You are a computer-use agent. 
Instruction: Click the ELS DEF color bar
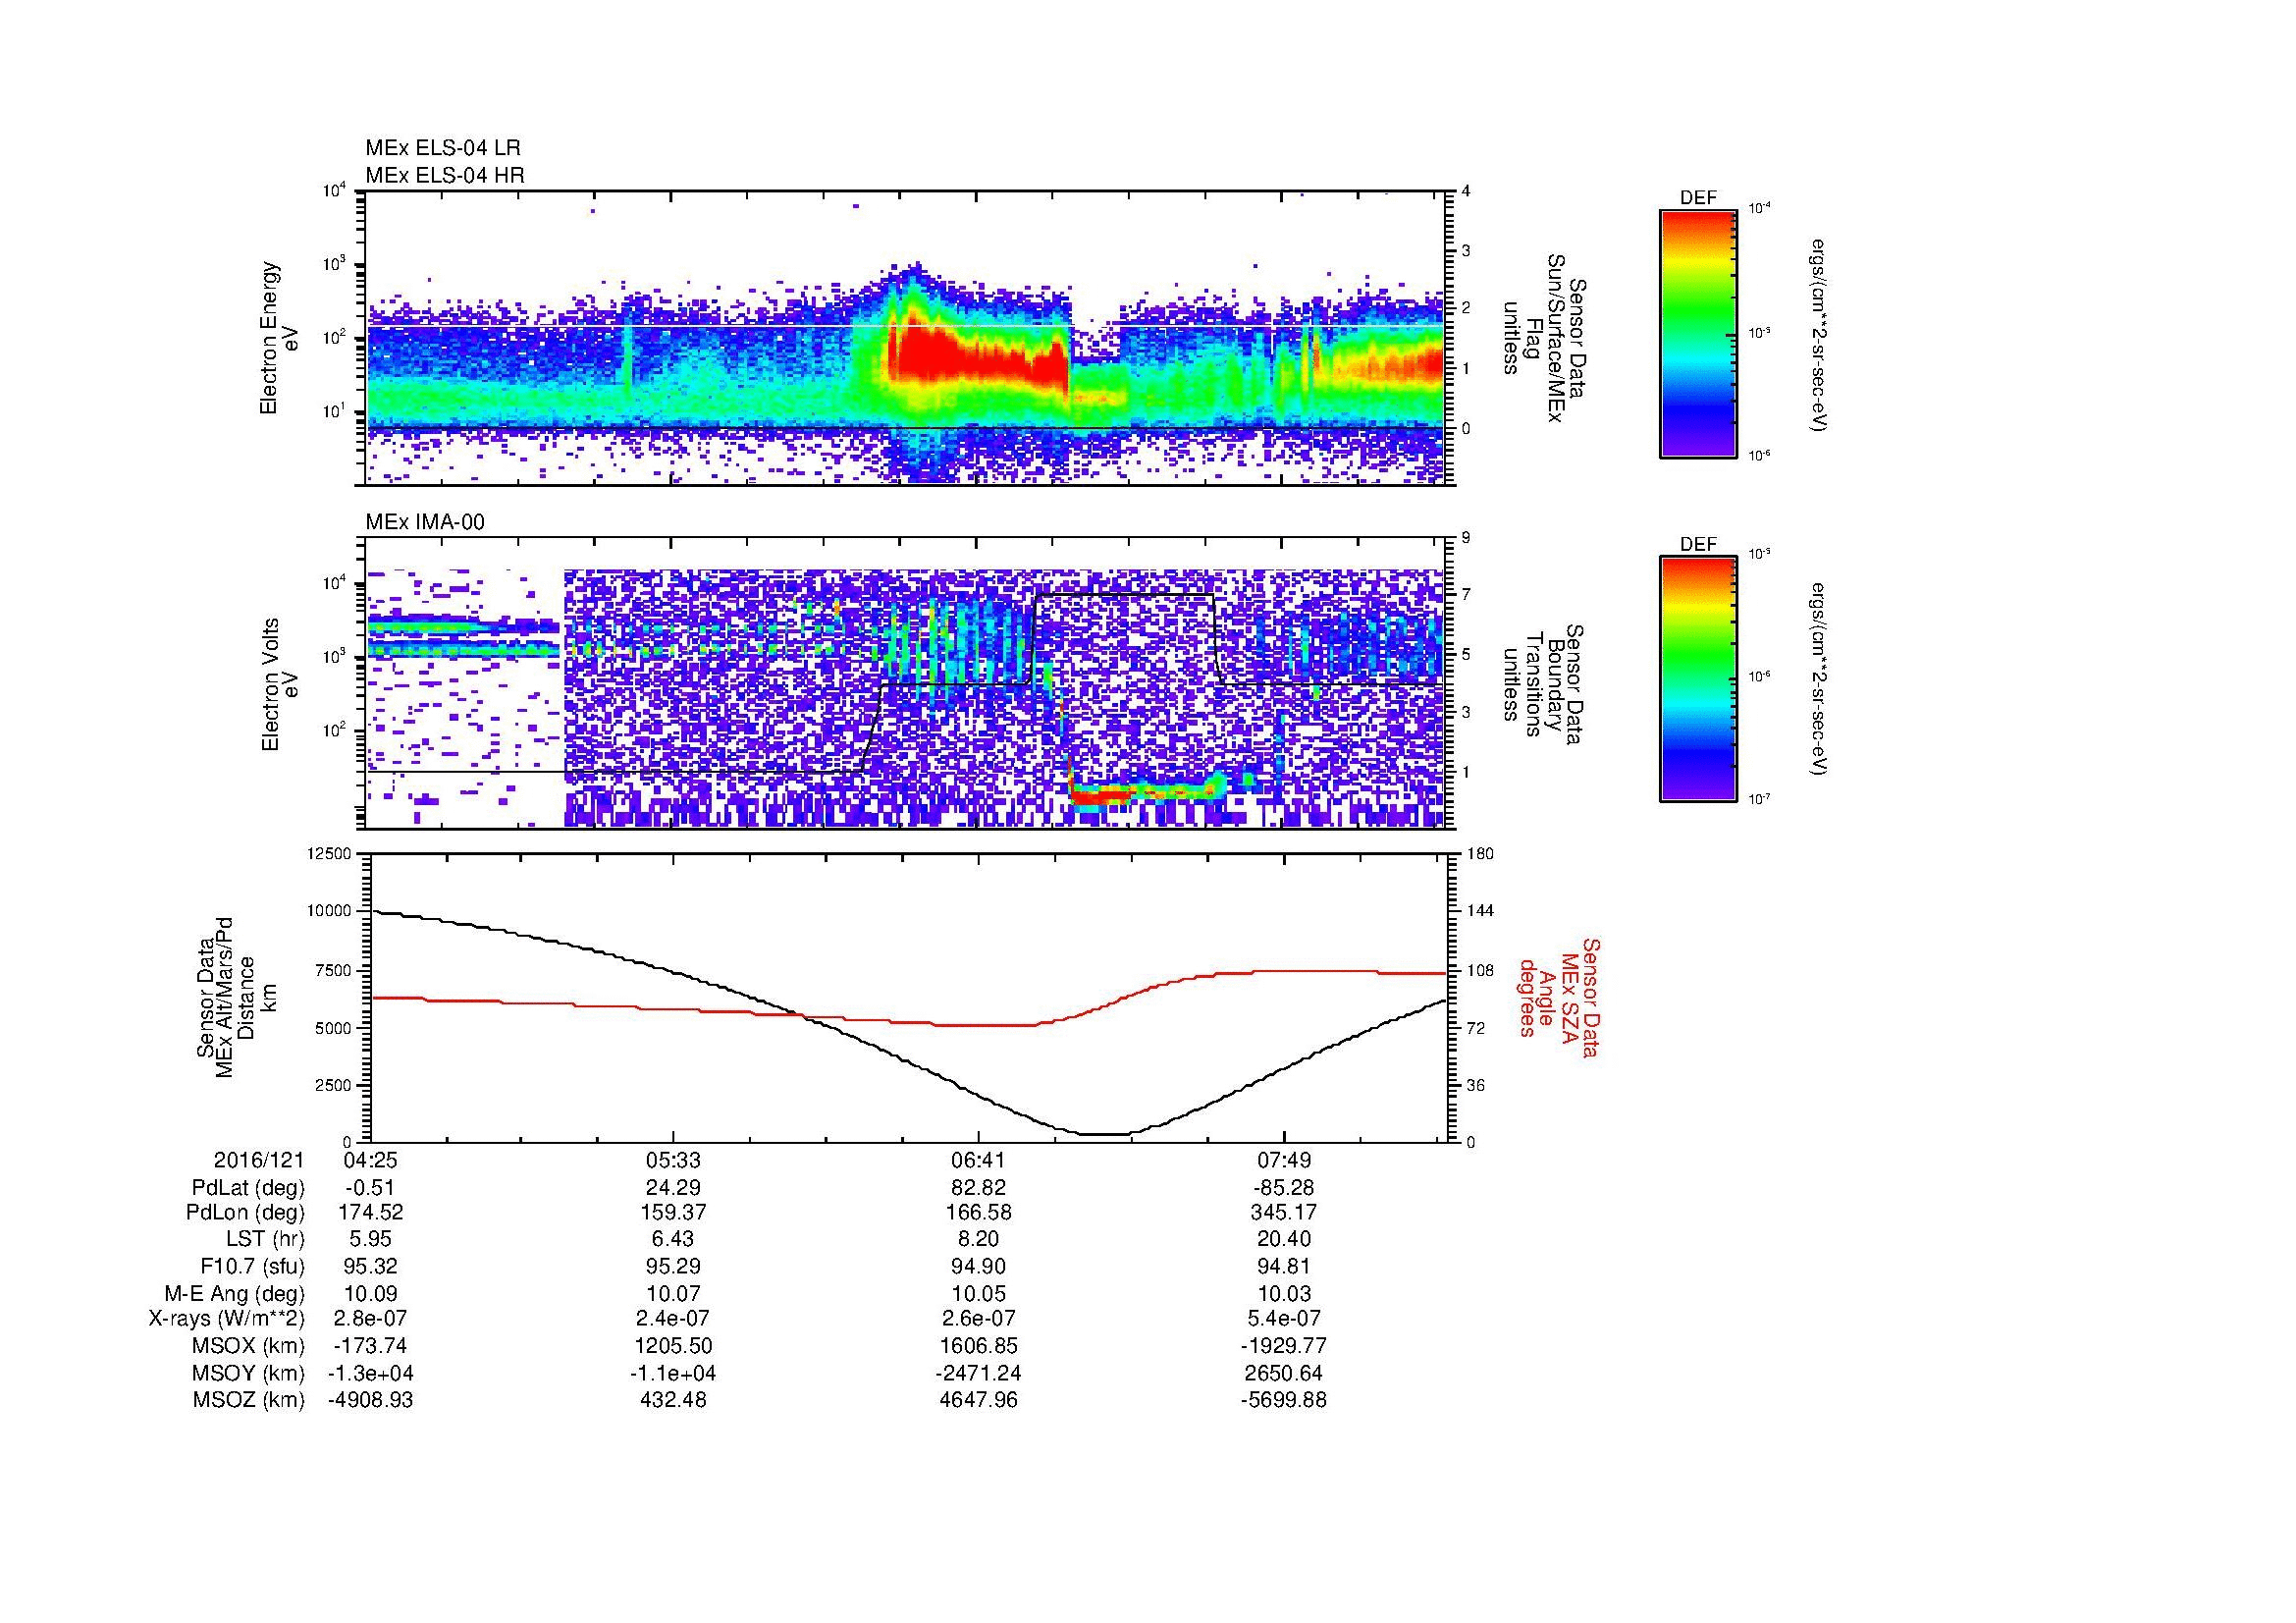(x=1698, y=333)
